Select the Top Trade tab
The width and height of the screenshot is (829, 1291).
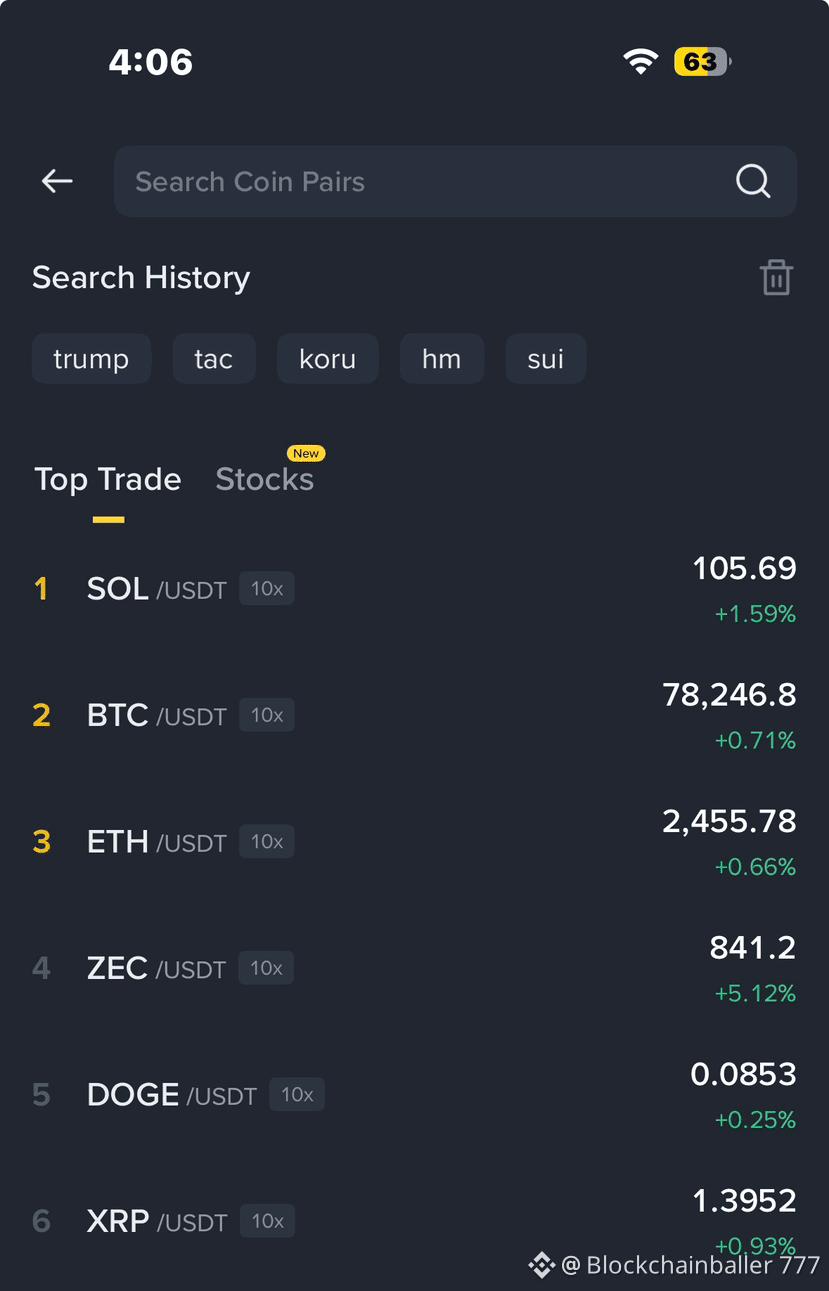[108, 479]
